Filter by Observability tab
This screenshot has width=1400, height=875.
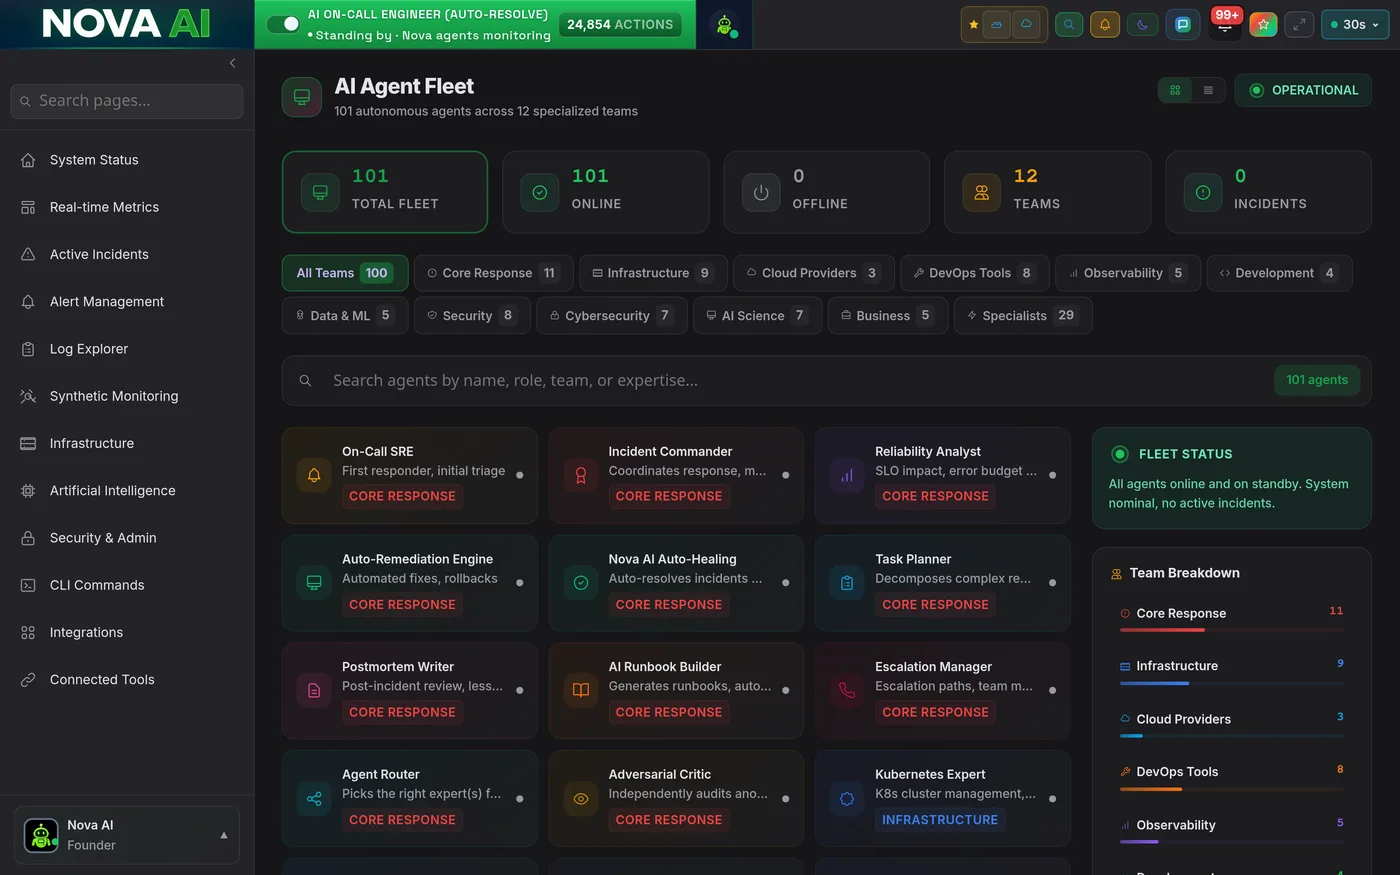point(1128,273)
